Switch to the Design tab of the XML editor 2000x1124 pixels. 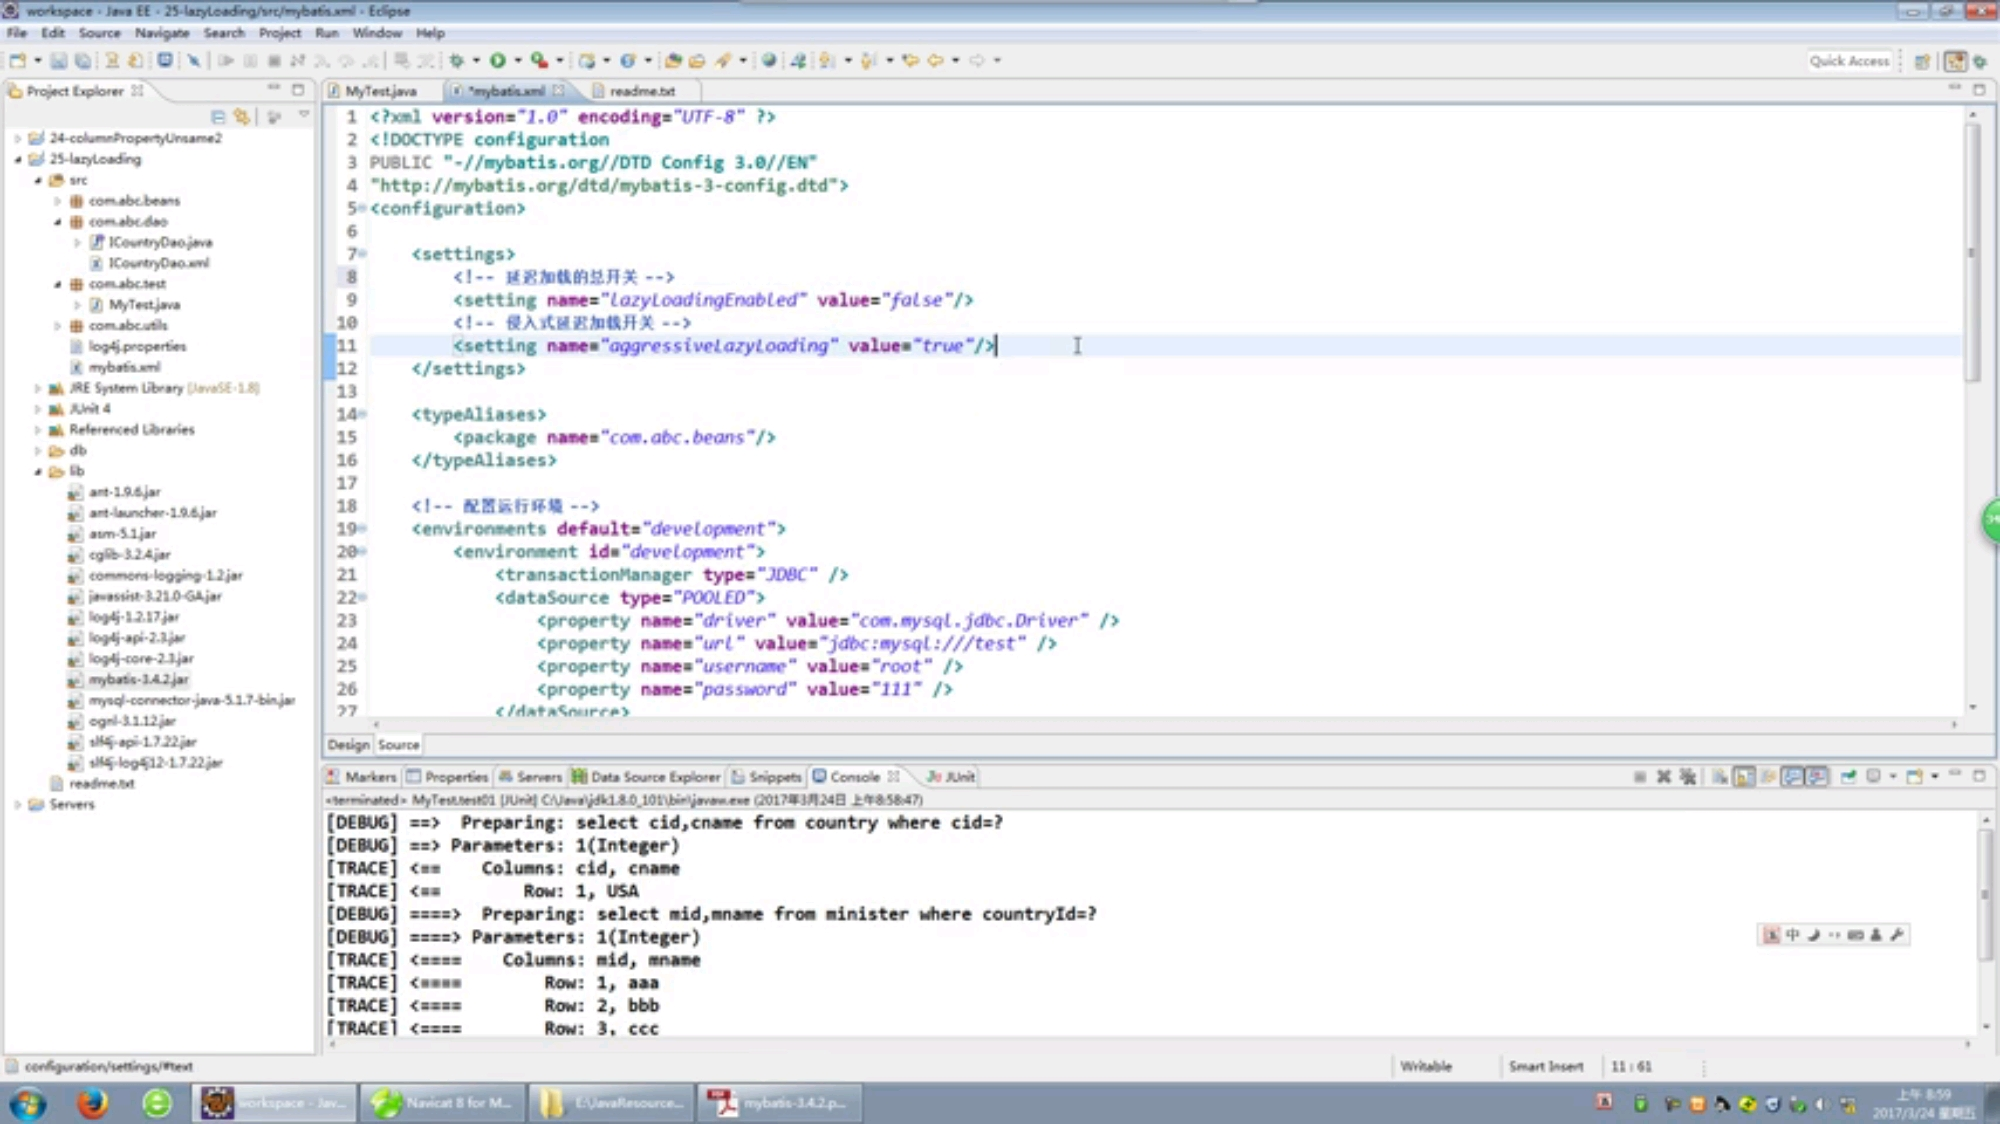click(348, 745)
